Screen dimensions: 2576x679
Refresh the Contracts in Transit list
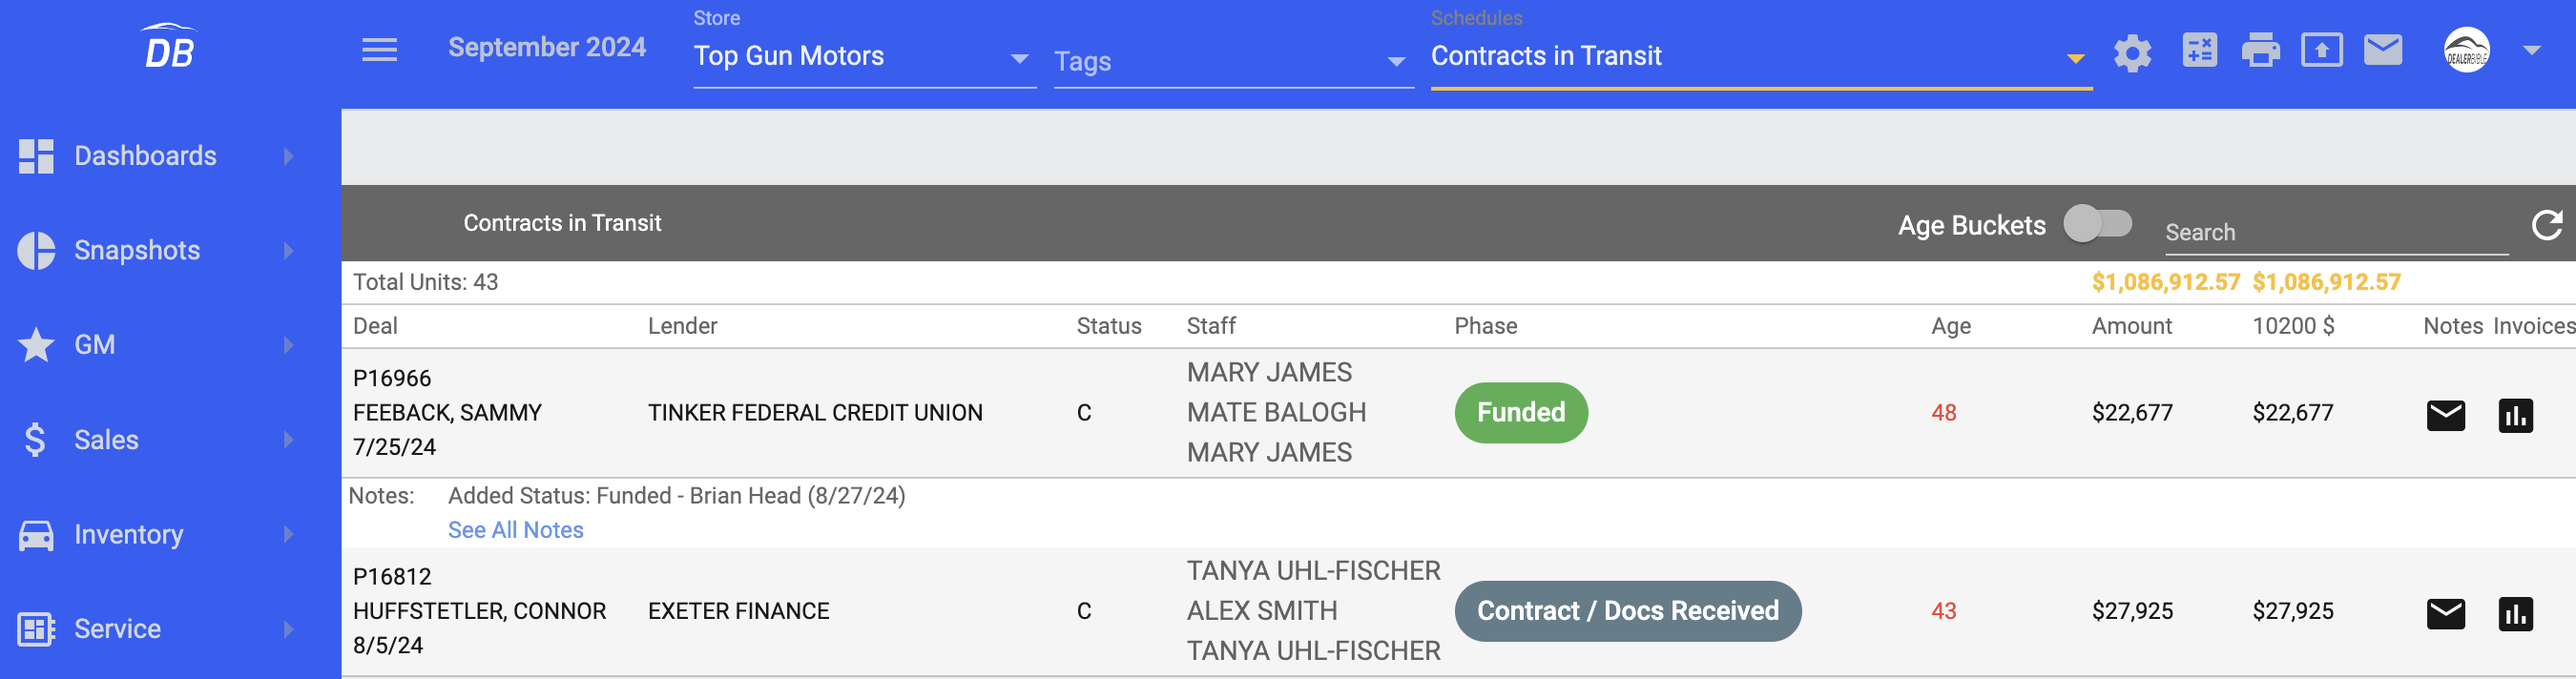[x=2546, y=225]
